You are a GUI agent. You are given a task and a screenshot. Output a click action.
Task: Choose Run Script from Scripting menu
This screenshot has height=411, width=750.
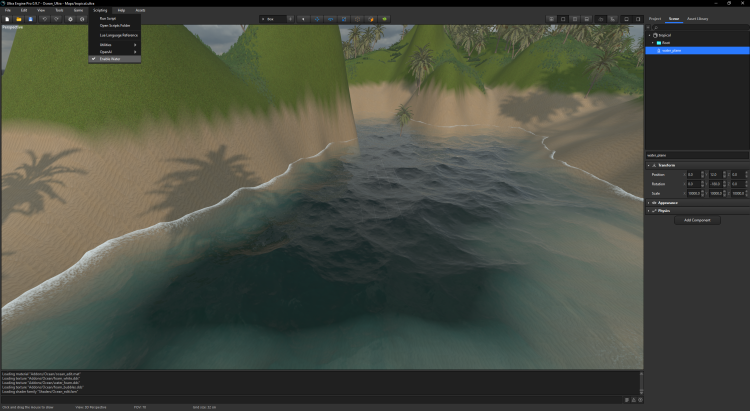coord(107,18)
